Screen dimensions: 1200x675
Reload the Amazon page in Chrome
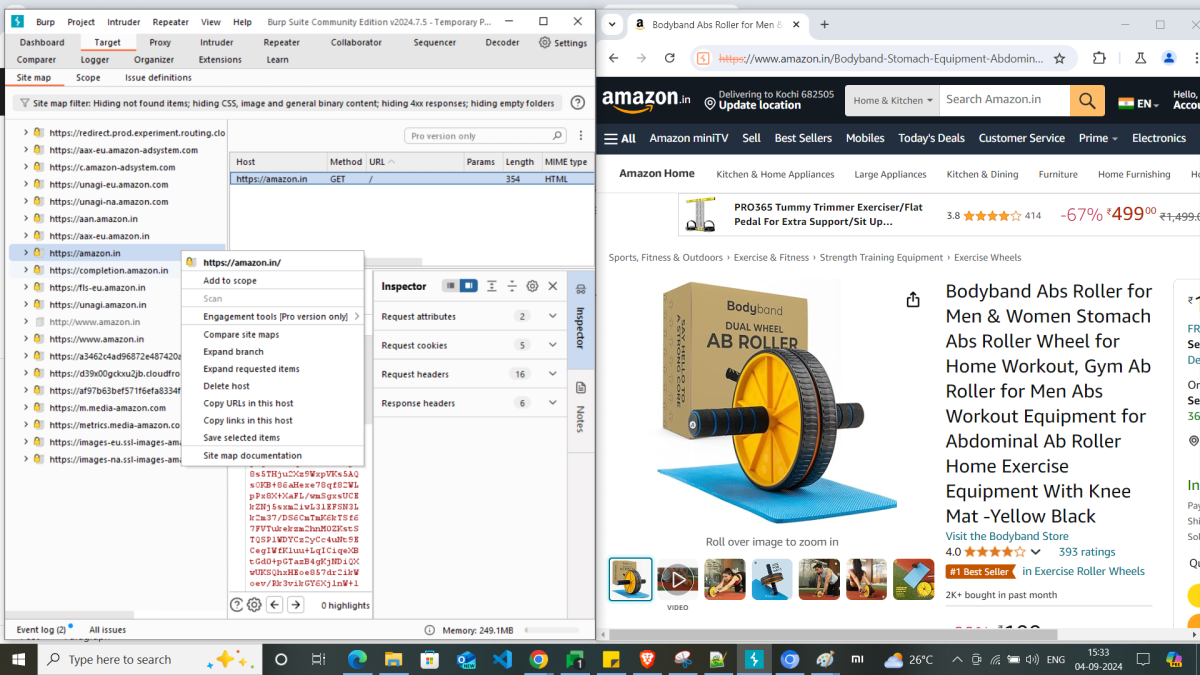point(670,58)
